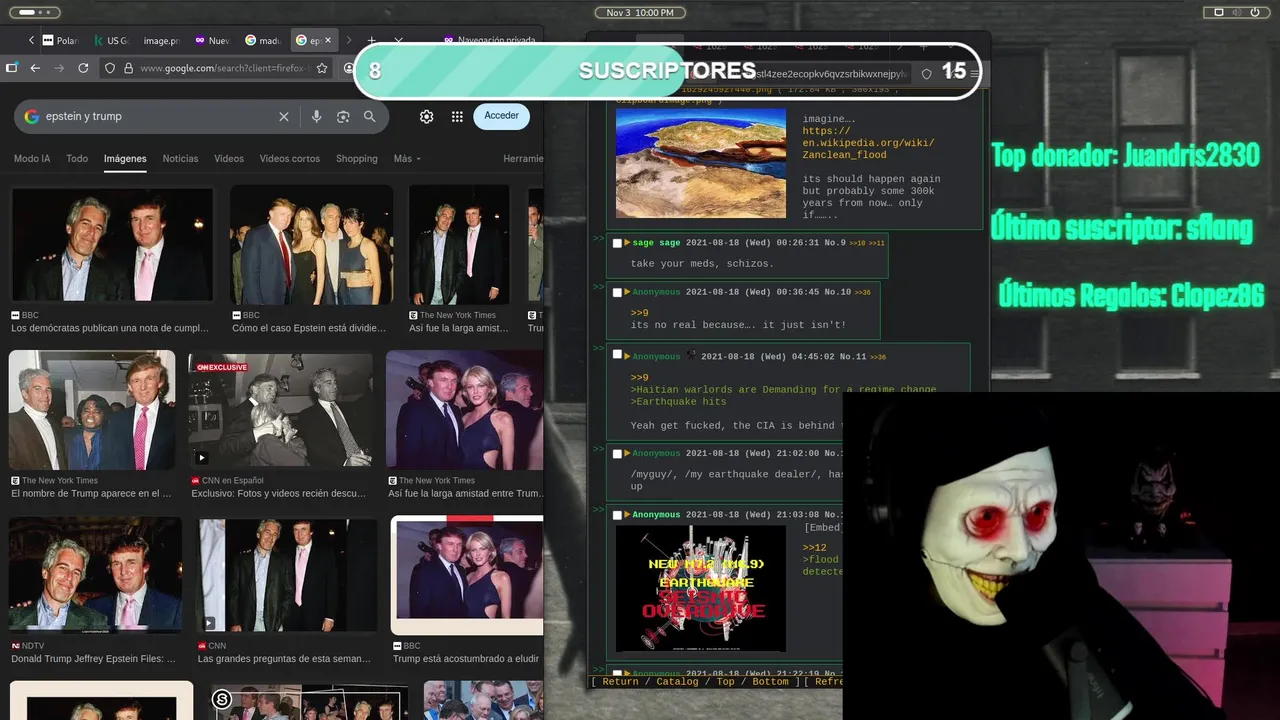This screenshot has width=1280, height=720.
Task: Tick checkbox on post No.11
Action: 617,356
